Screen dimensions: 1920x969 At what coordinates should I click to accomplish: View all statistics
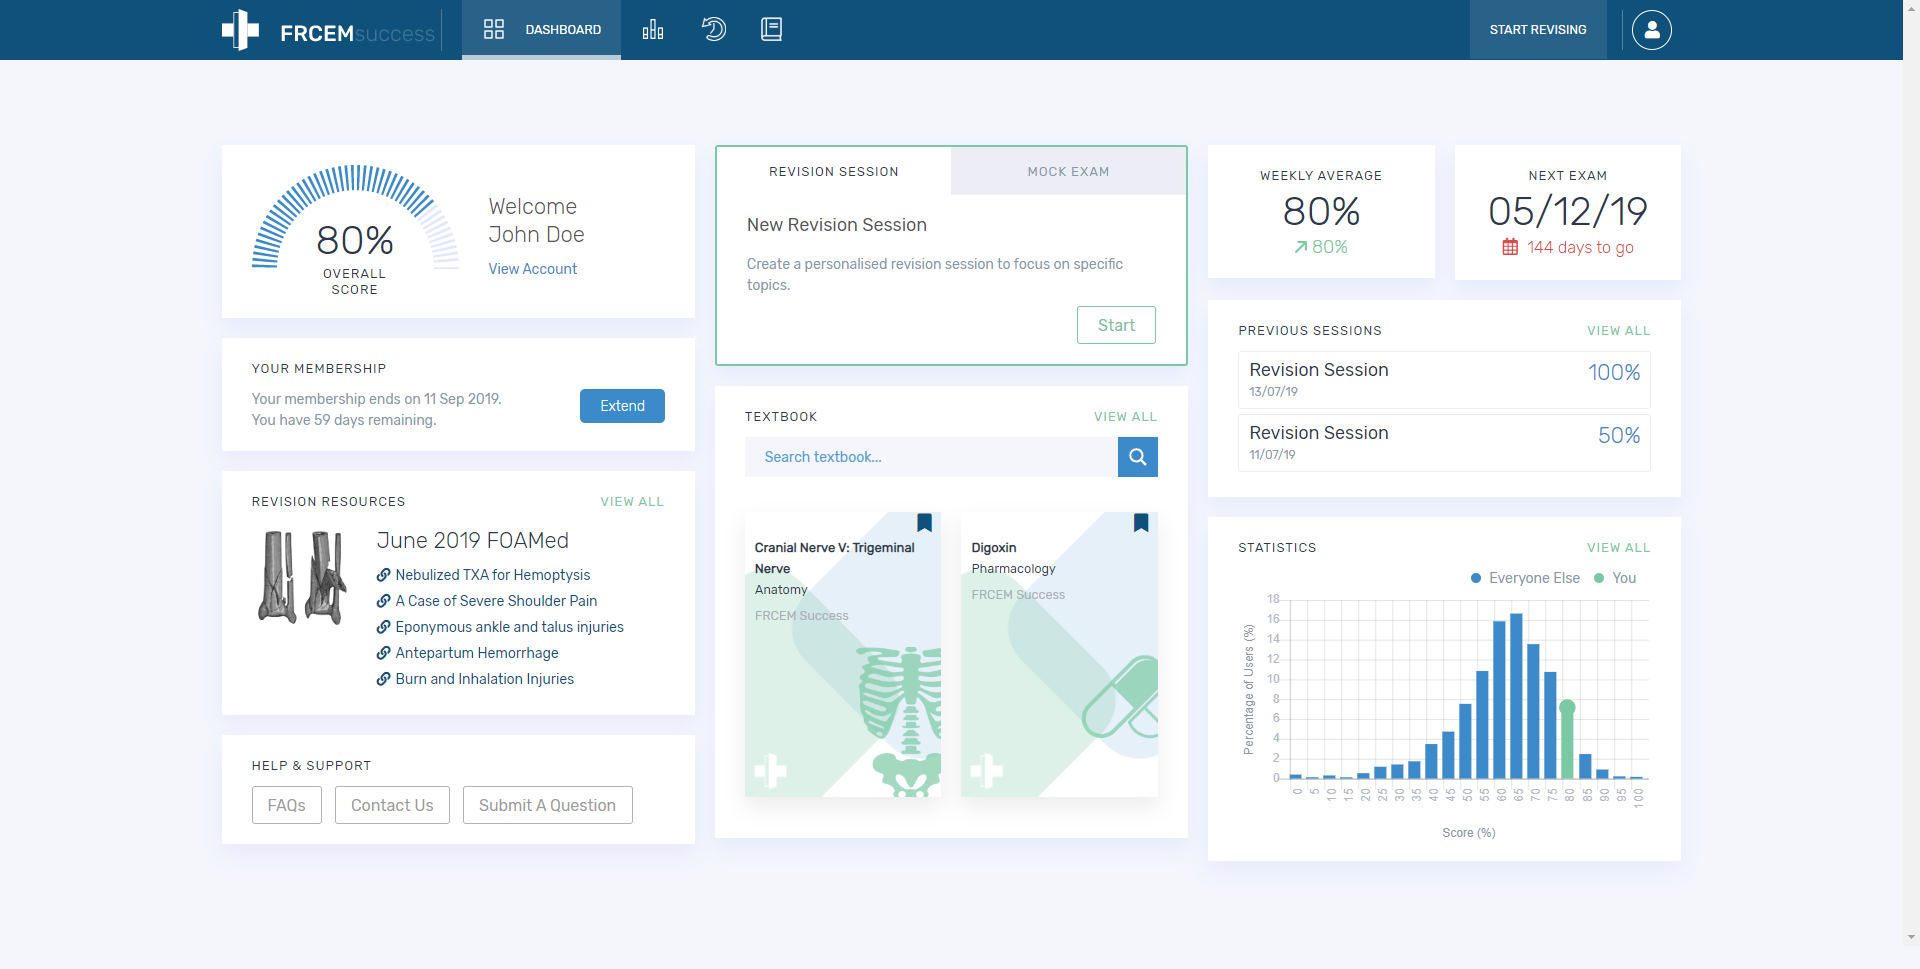pyautogui.click(x=1618, y=548)
